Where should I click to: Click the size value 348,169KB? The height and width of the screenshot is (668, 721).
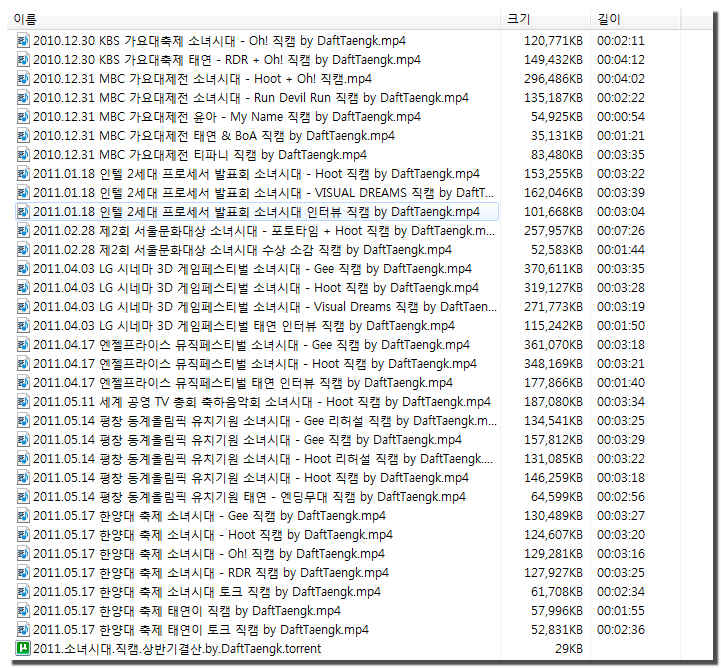(x=553, y=364)
